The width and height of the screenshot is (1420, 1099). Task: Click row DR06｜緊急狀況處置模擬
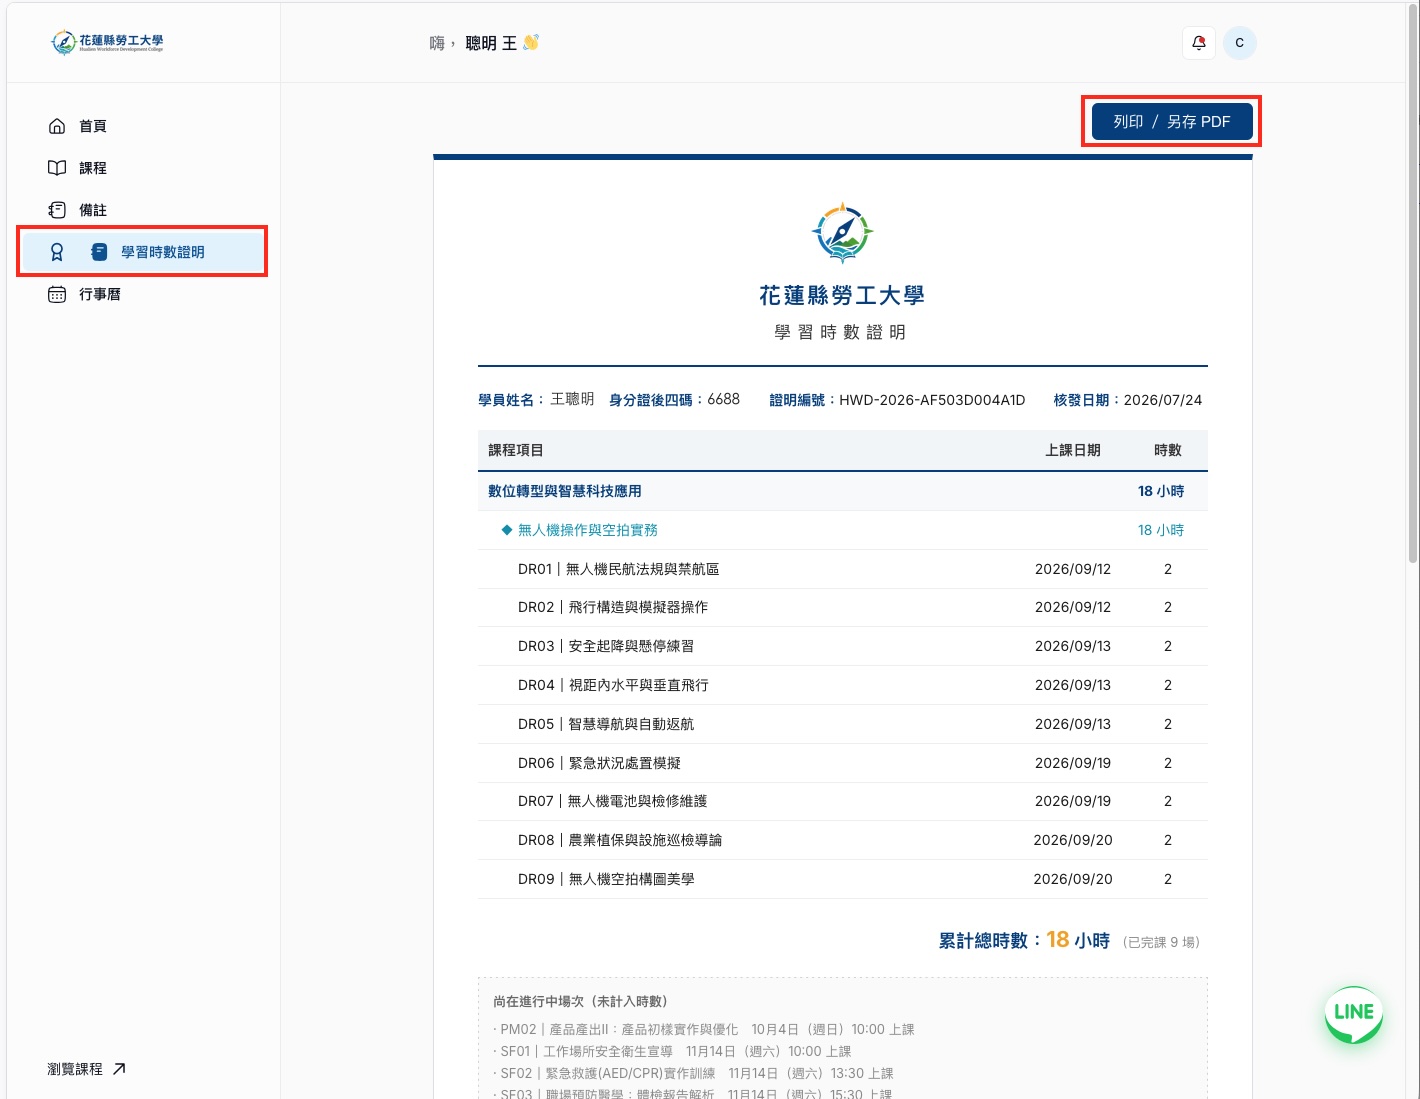tap(842, 763)
